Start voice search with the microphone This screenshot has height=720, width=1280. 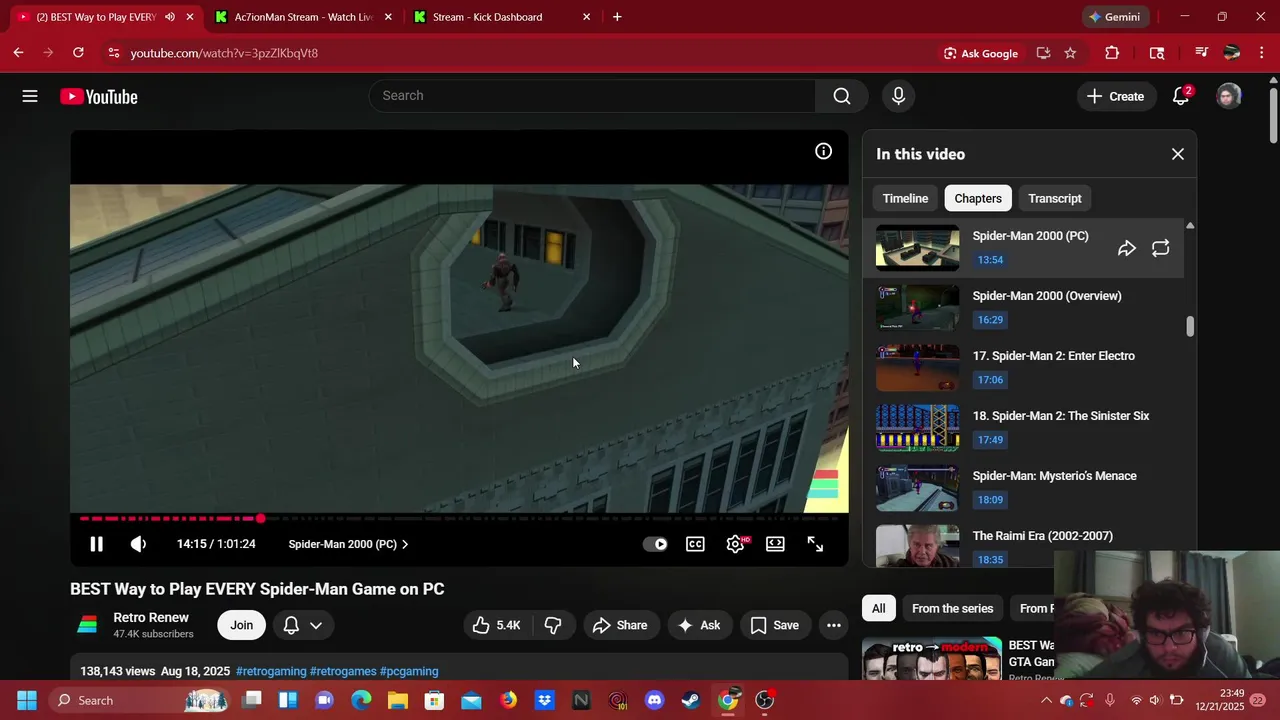click(x=898, y=96)
